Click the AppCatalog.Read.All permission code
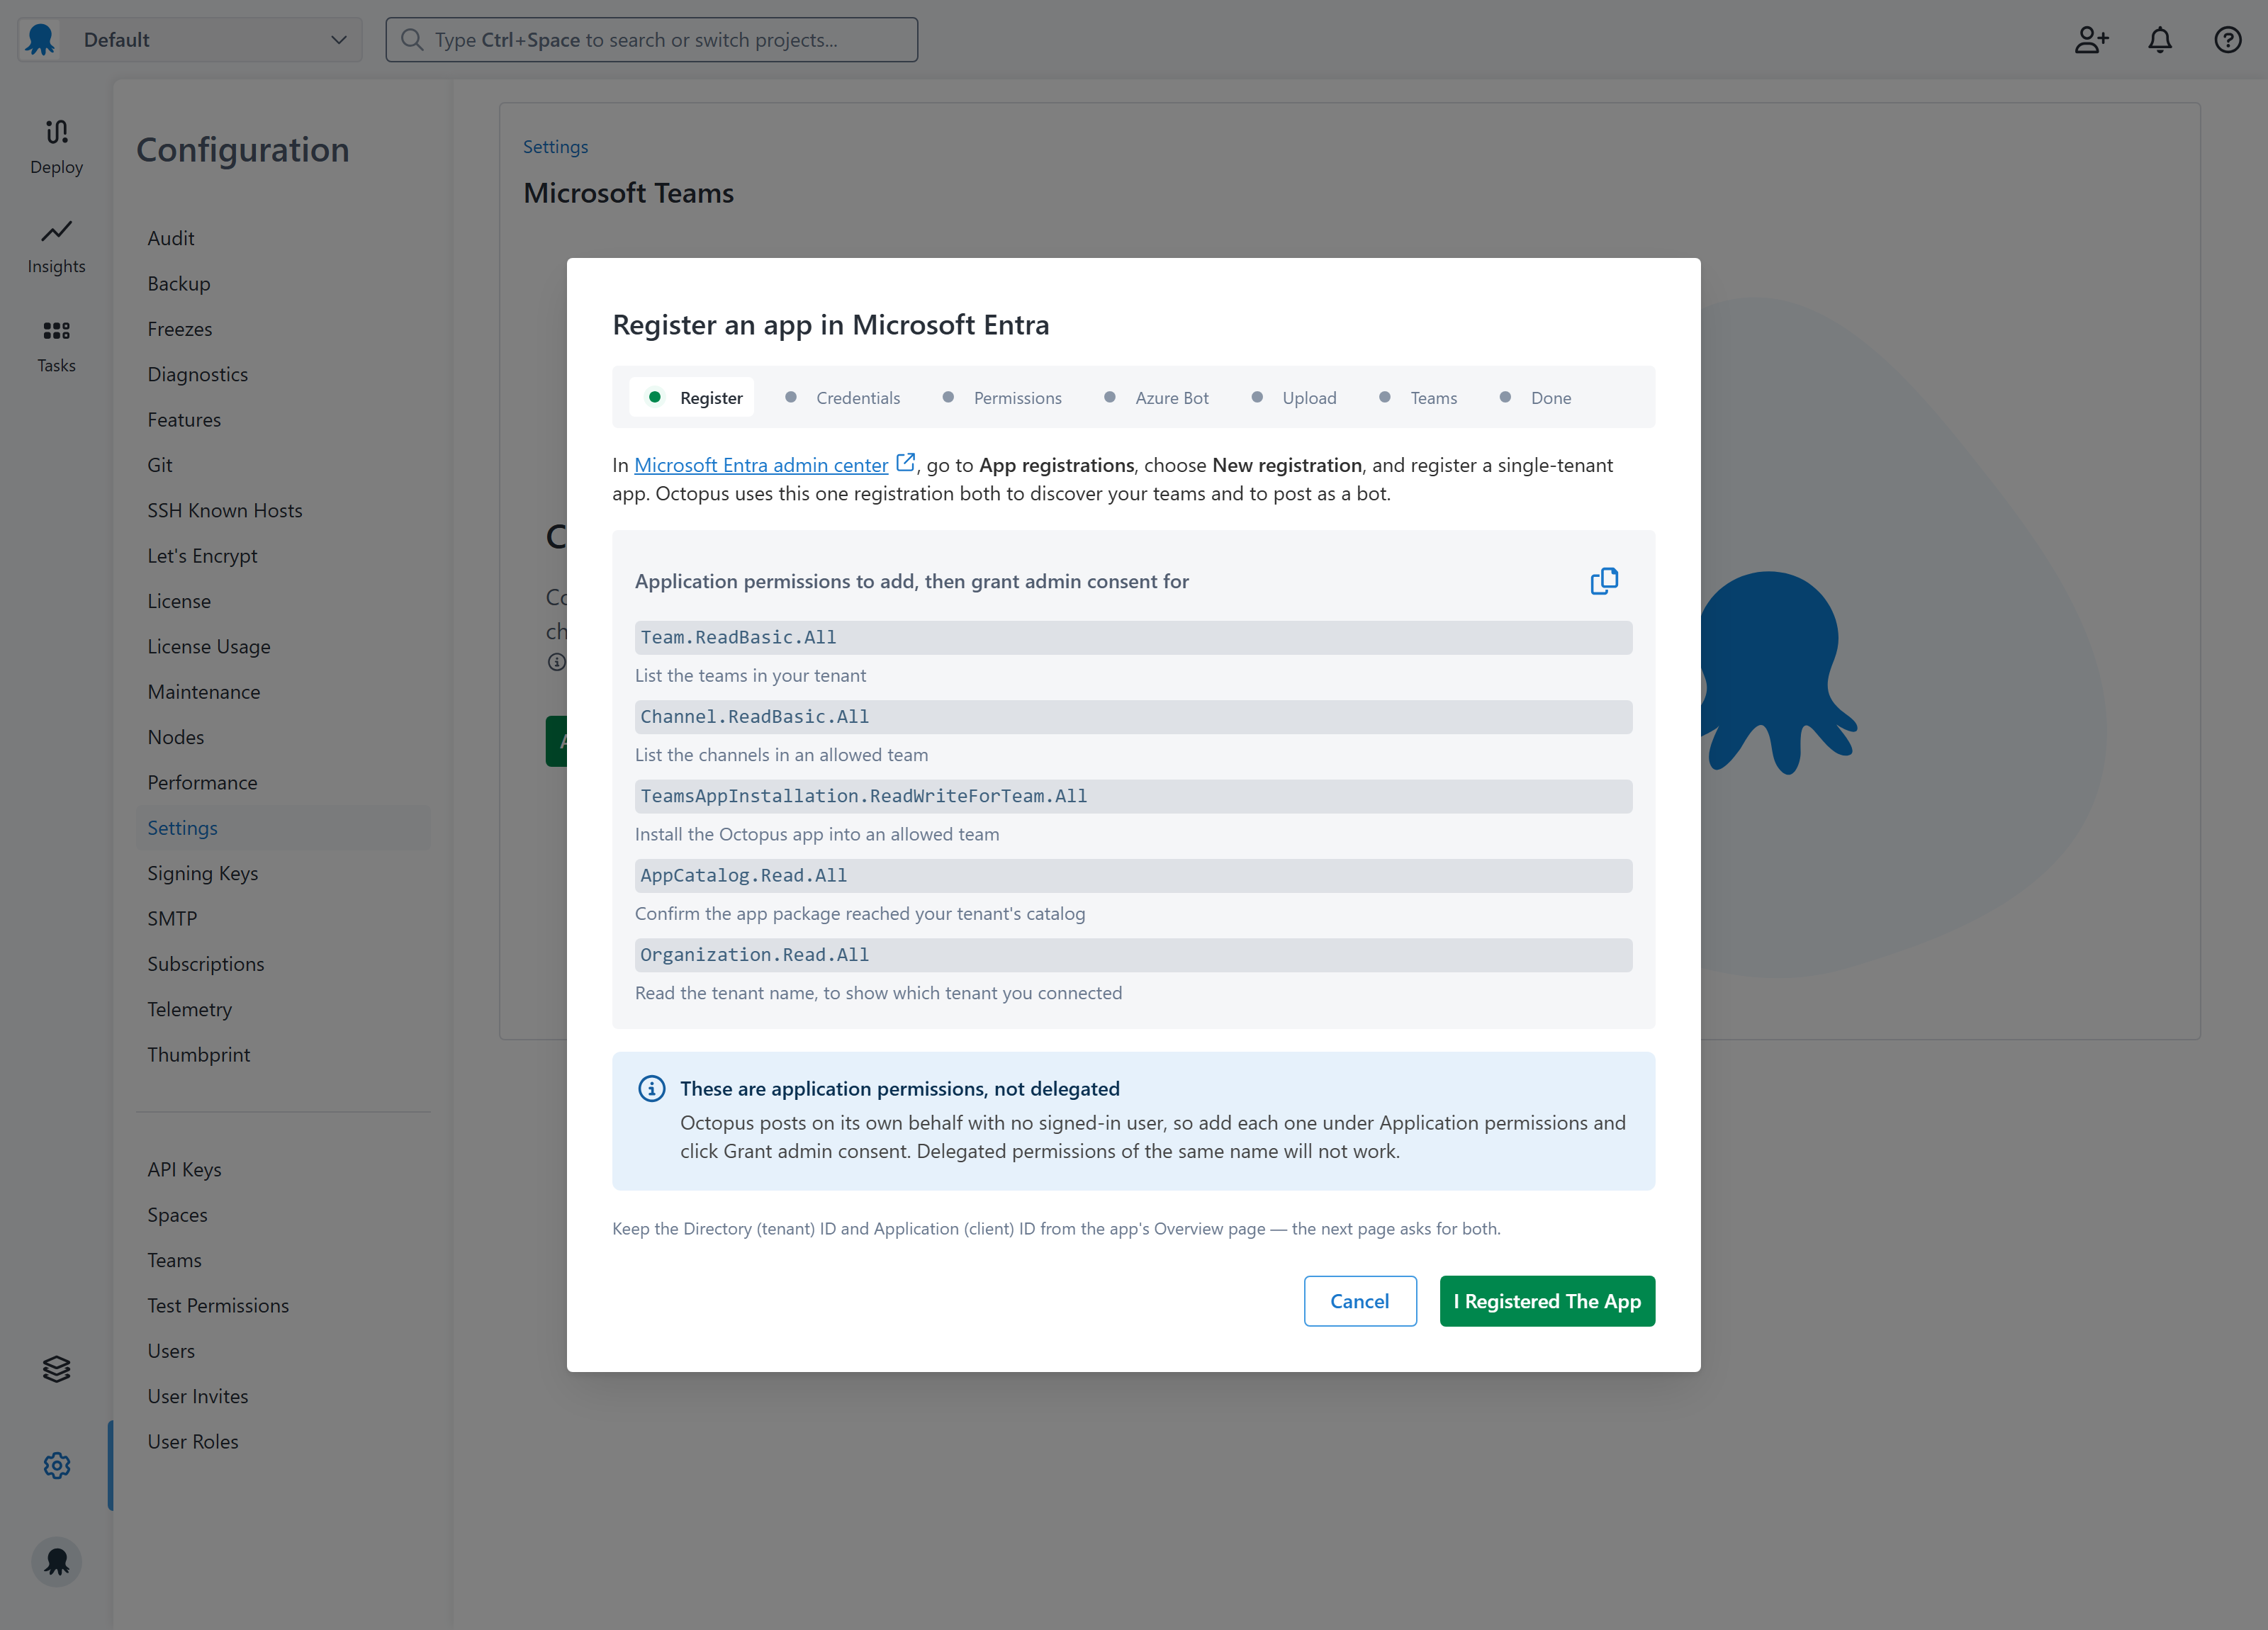The height and width of the screenshot is (1630, 2268). click(1133, 876)
